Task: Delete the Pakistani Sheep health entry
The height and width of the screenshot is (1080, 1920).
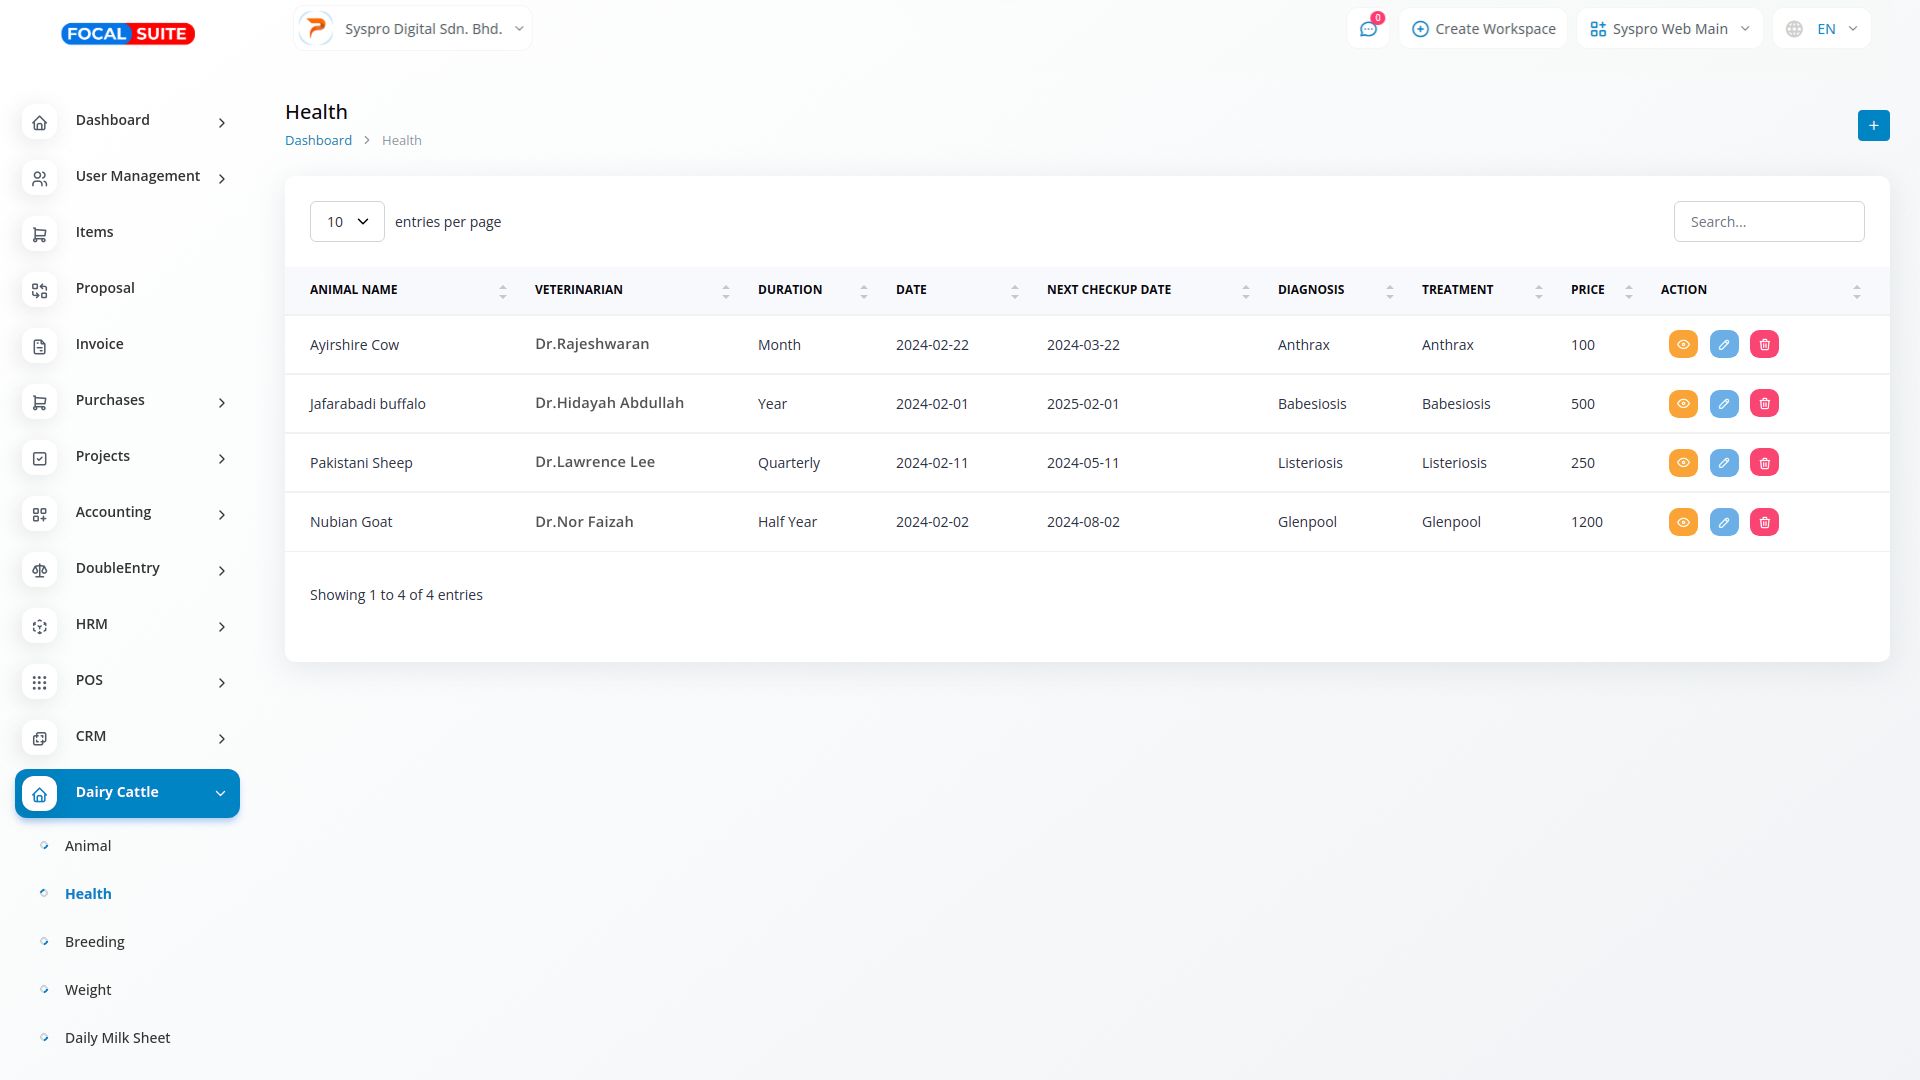Action: [1764, 463]
